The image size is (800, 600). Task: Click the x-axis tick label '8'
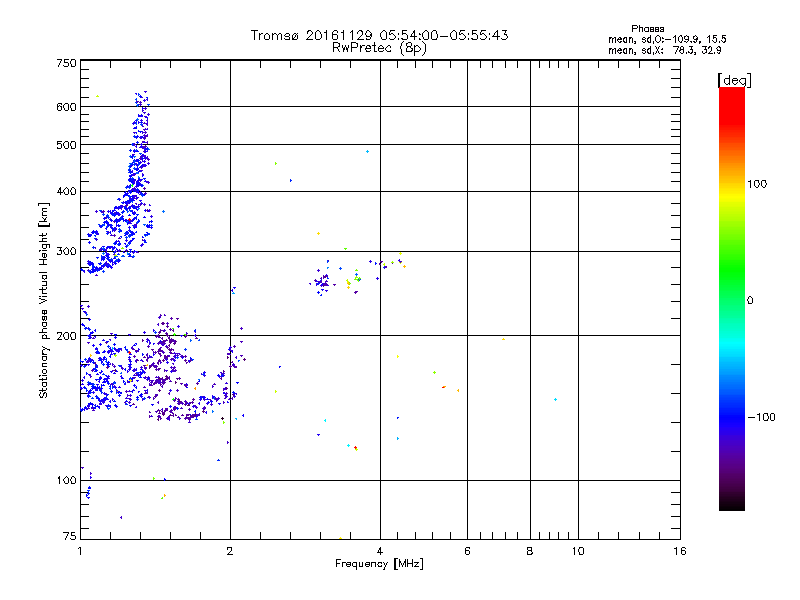pyautogui.click(x=530, y=551)
